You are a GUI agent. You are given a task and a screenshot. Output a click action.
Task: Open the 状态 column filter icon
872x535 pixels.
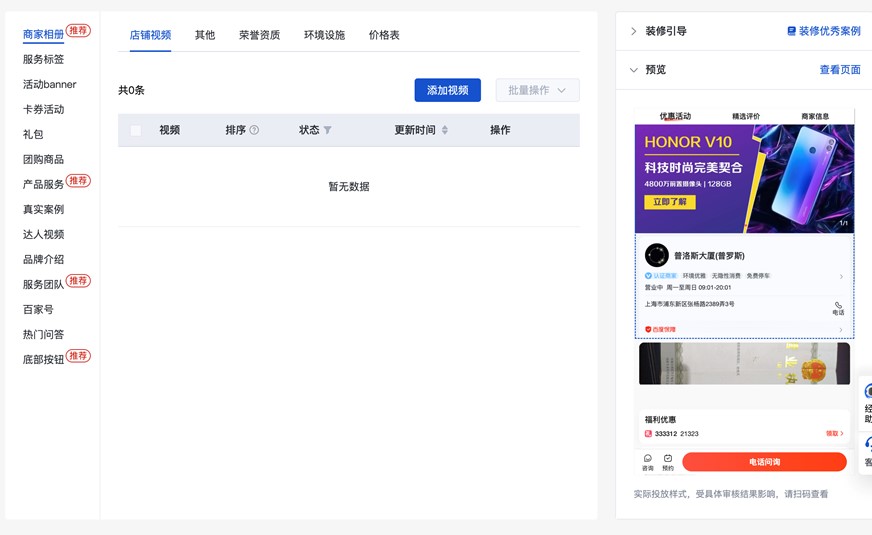coord(327,130)
